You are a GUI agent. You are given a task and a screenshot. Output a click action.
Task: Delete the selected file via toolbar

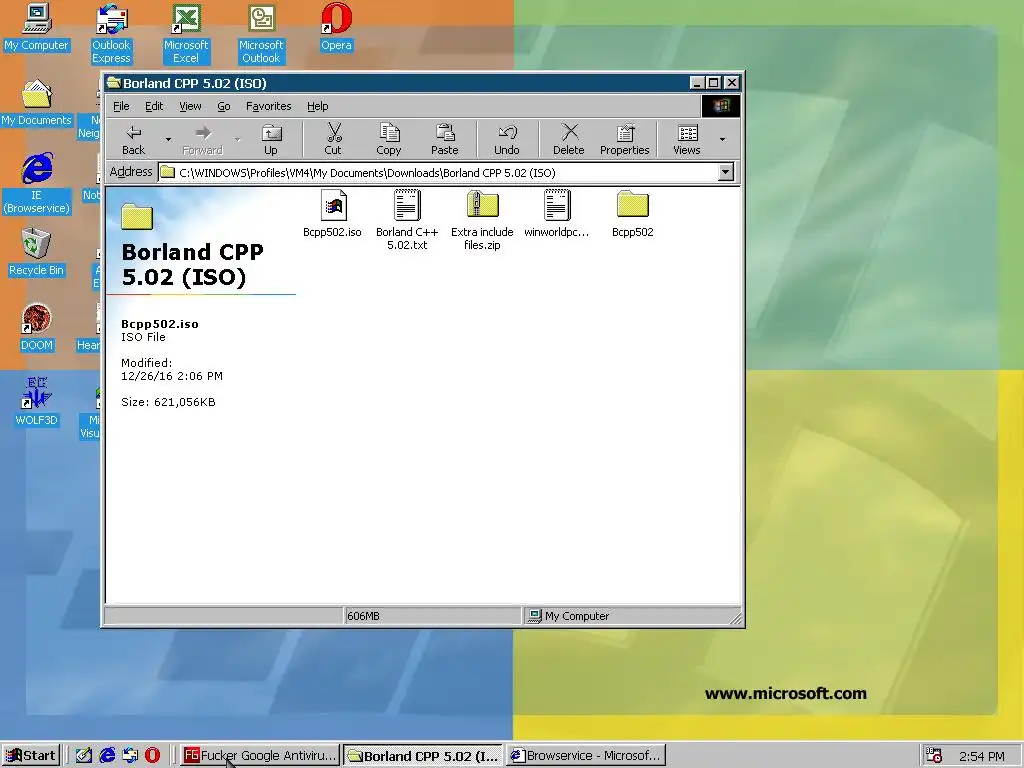point(569,140)
